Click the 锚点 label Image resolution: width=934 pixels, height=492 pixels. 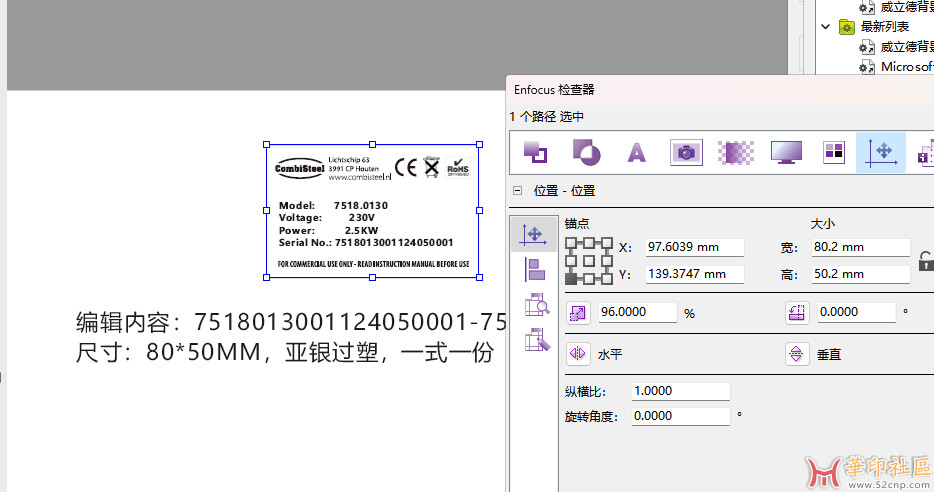[x=577, y=224]
